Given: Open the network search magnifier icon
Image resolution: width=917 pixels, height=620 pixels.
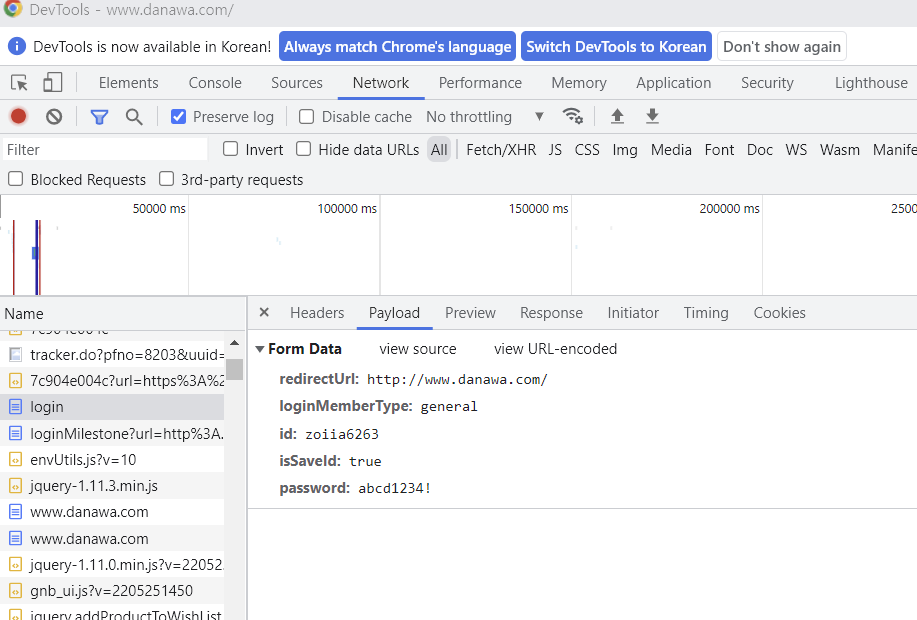Looking at the screenshot, I should 134,117.
